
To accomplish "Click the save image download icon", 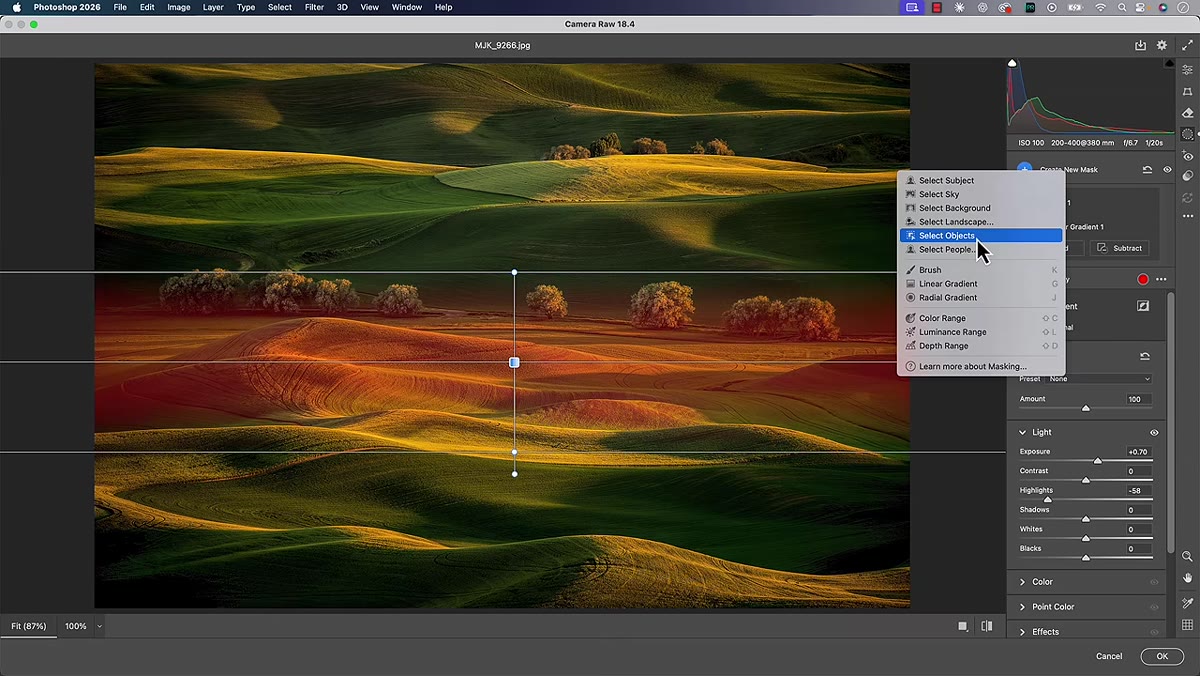I will click(x=1141, y=45).
